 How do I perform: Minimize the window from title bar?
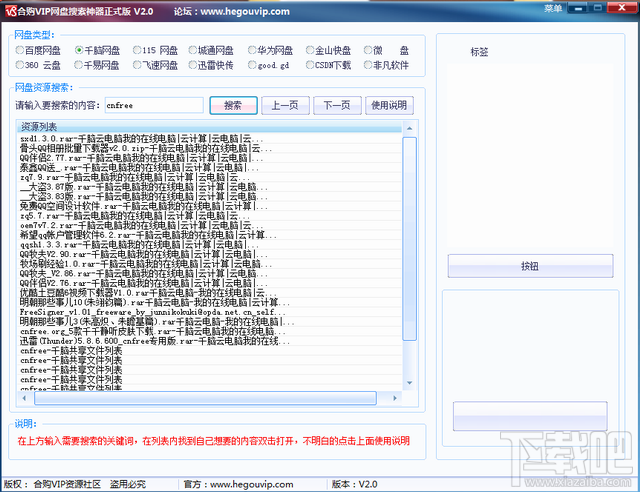tap(577, 8)
